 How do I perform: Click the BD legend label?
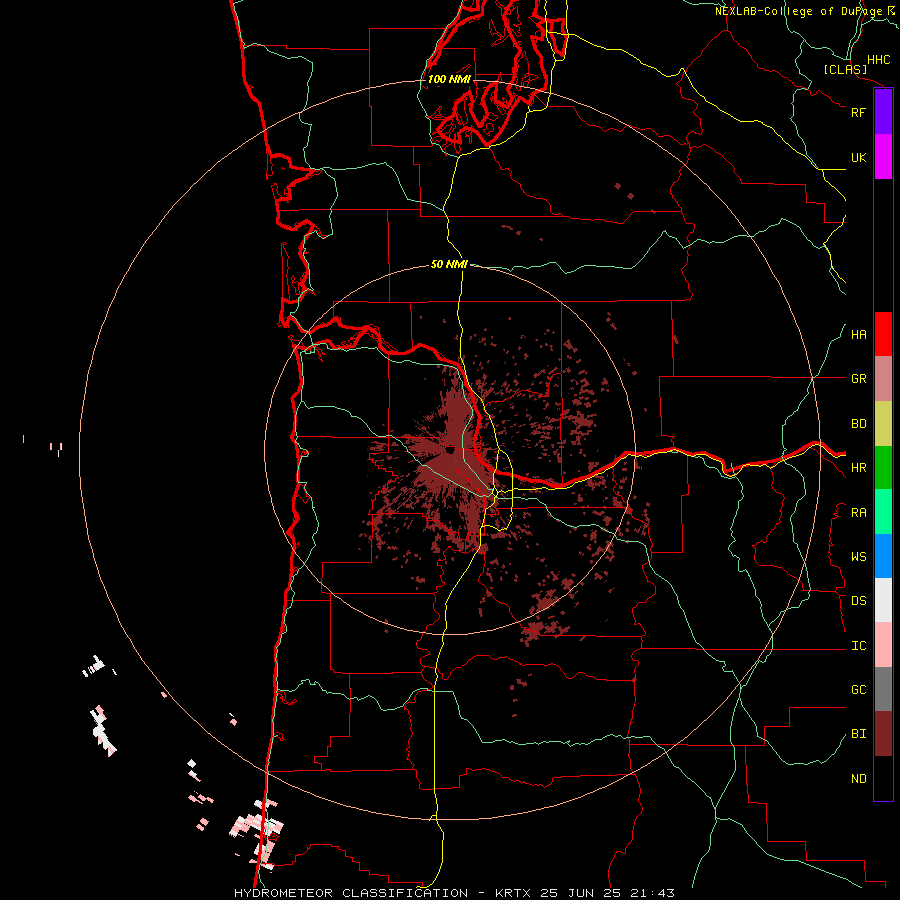858,424
